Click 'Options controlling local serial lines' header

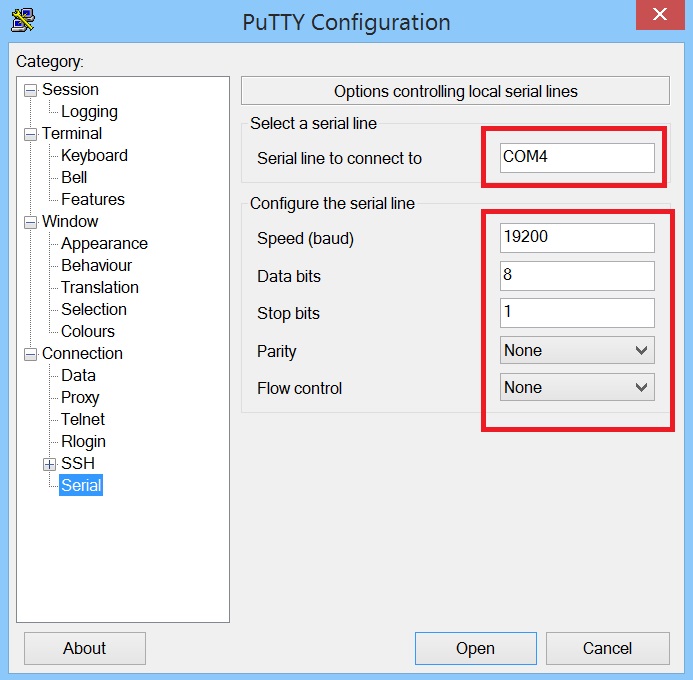455,91
